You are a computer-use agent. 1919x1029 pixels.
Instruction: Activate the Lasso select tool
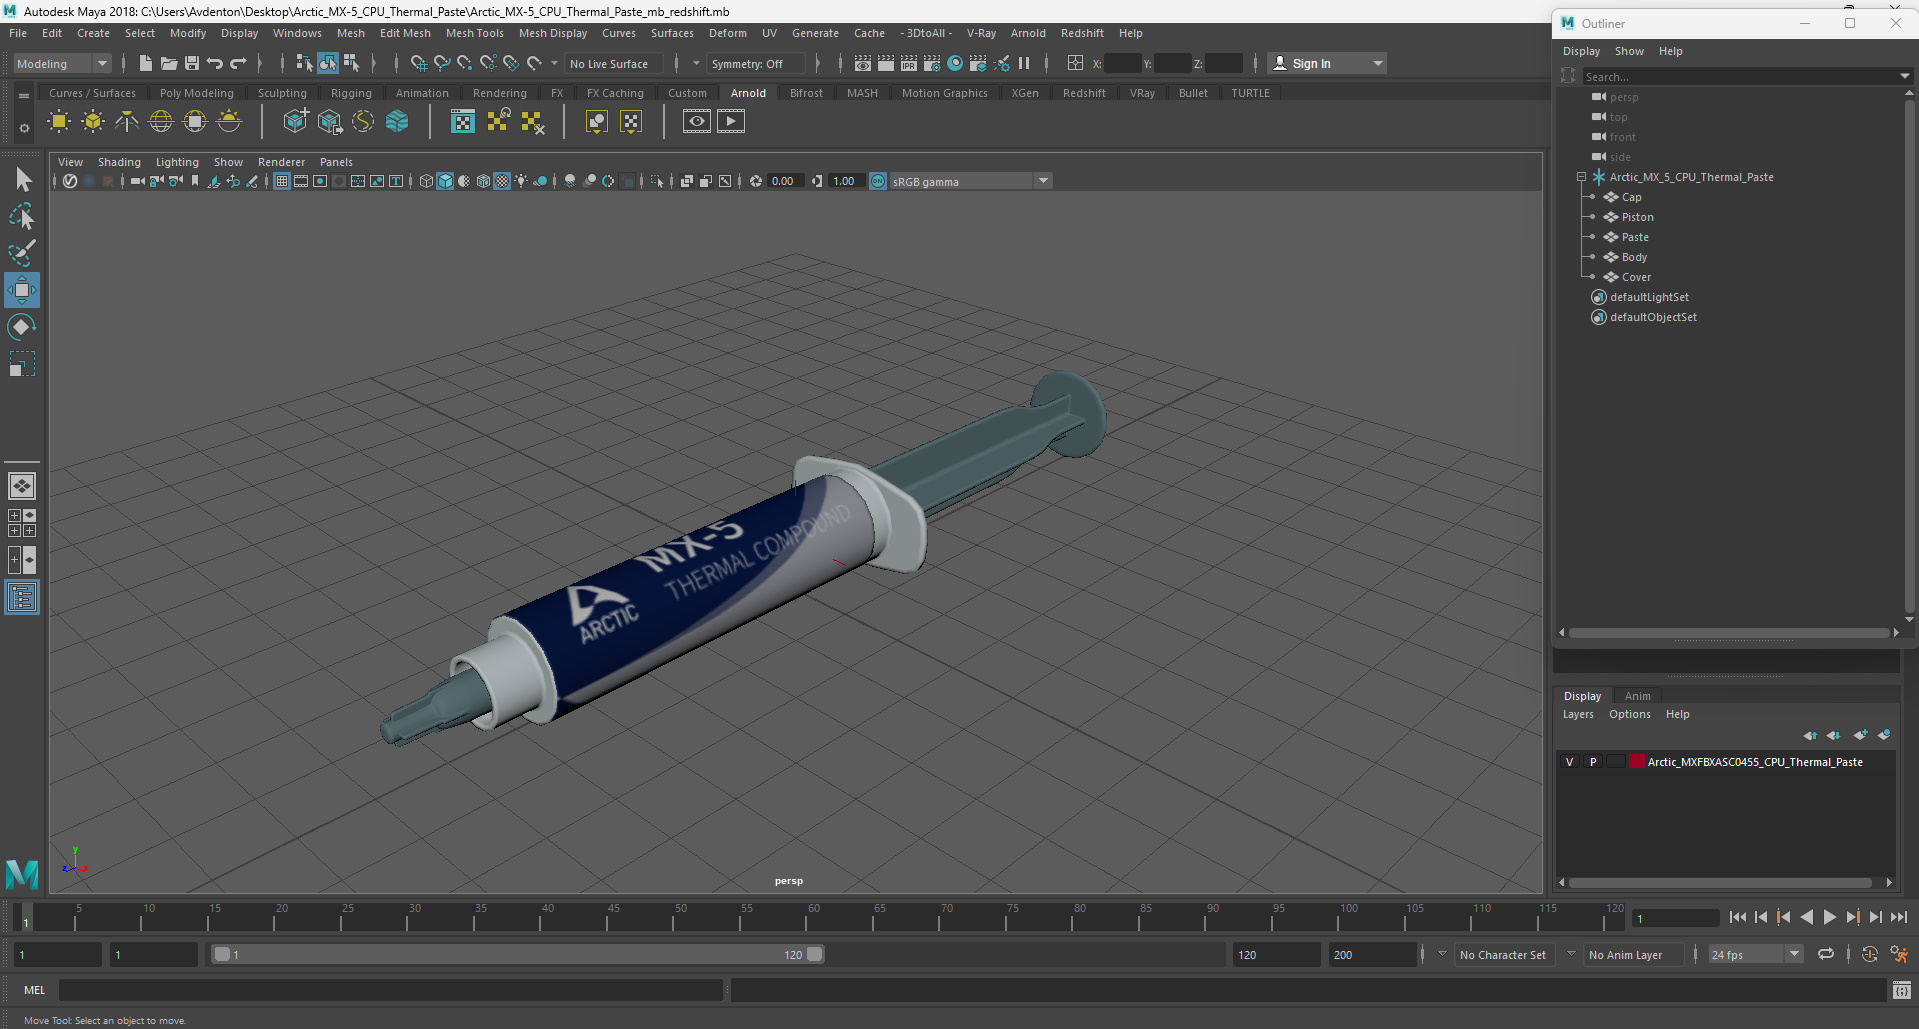pyautogui.click(x=22, y=216)
